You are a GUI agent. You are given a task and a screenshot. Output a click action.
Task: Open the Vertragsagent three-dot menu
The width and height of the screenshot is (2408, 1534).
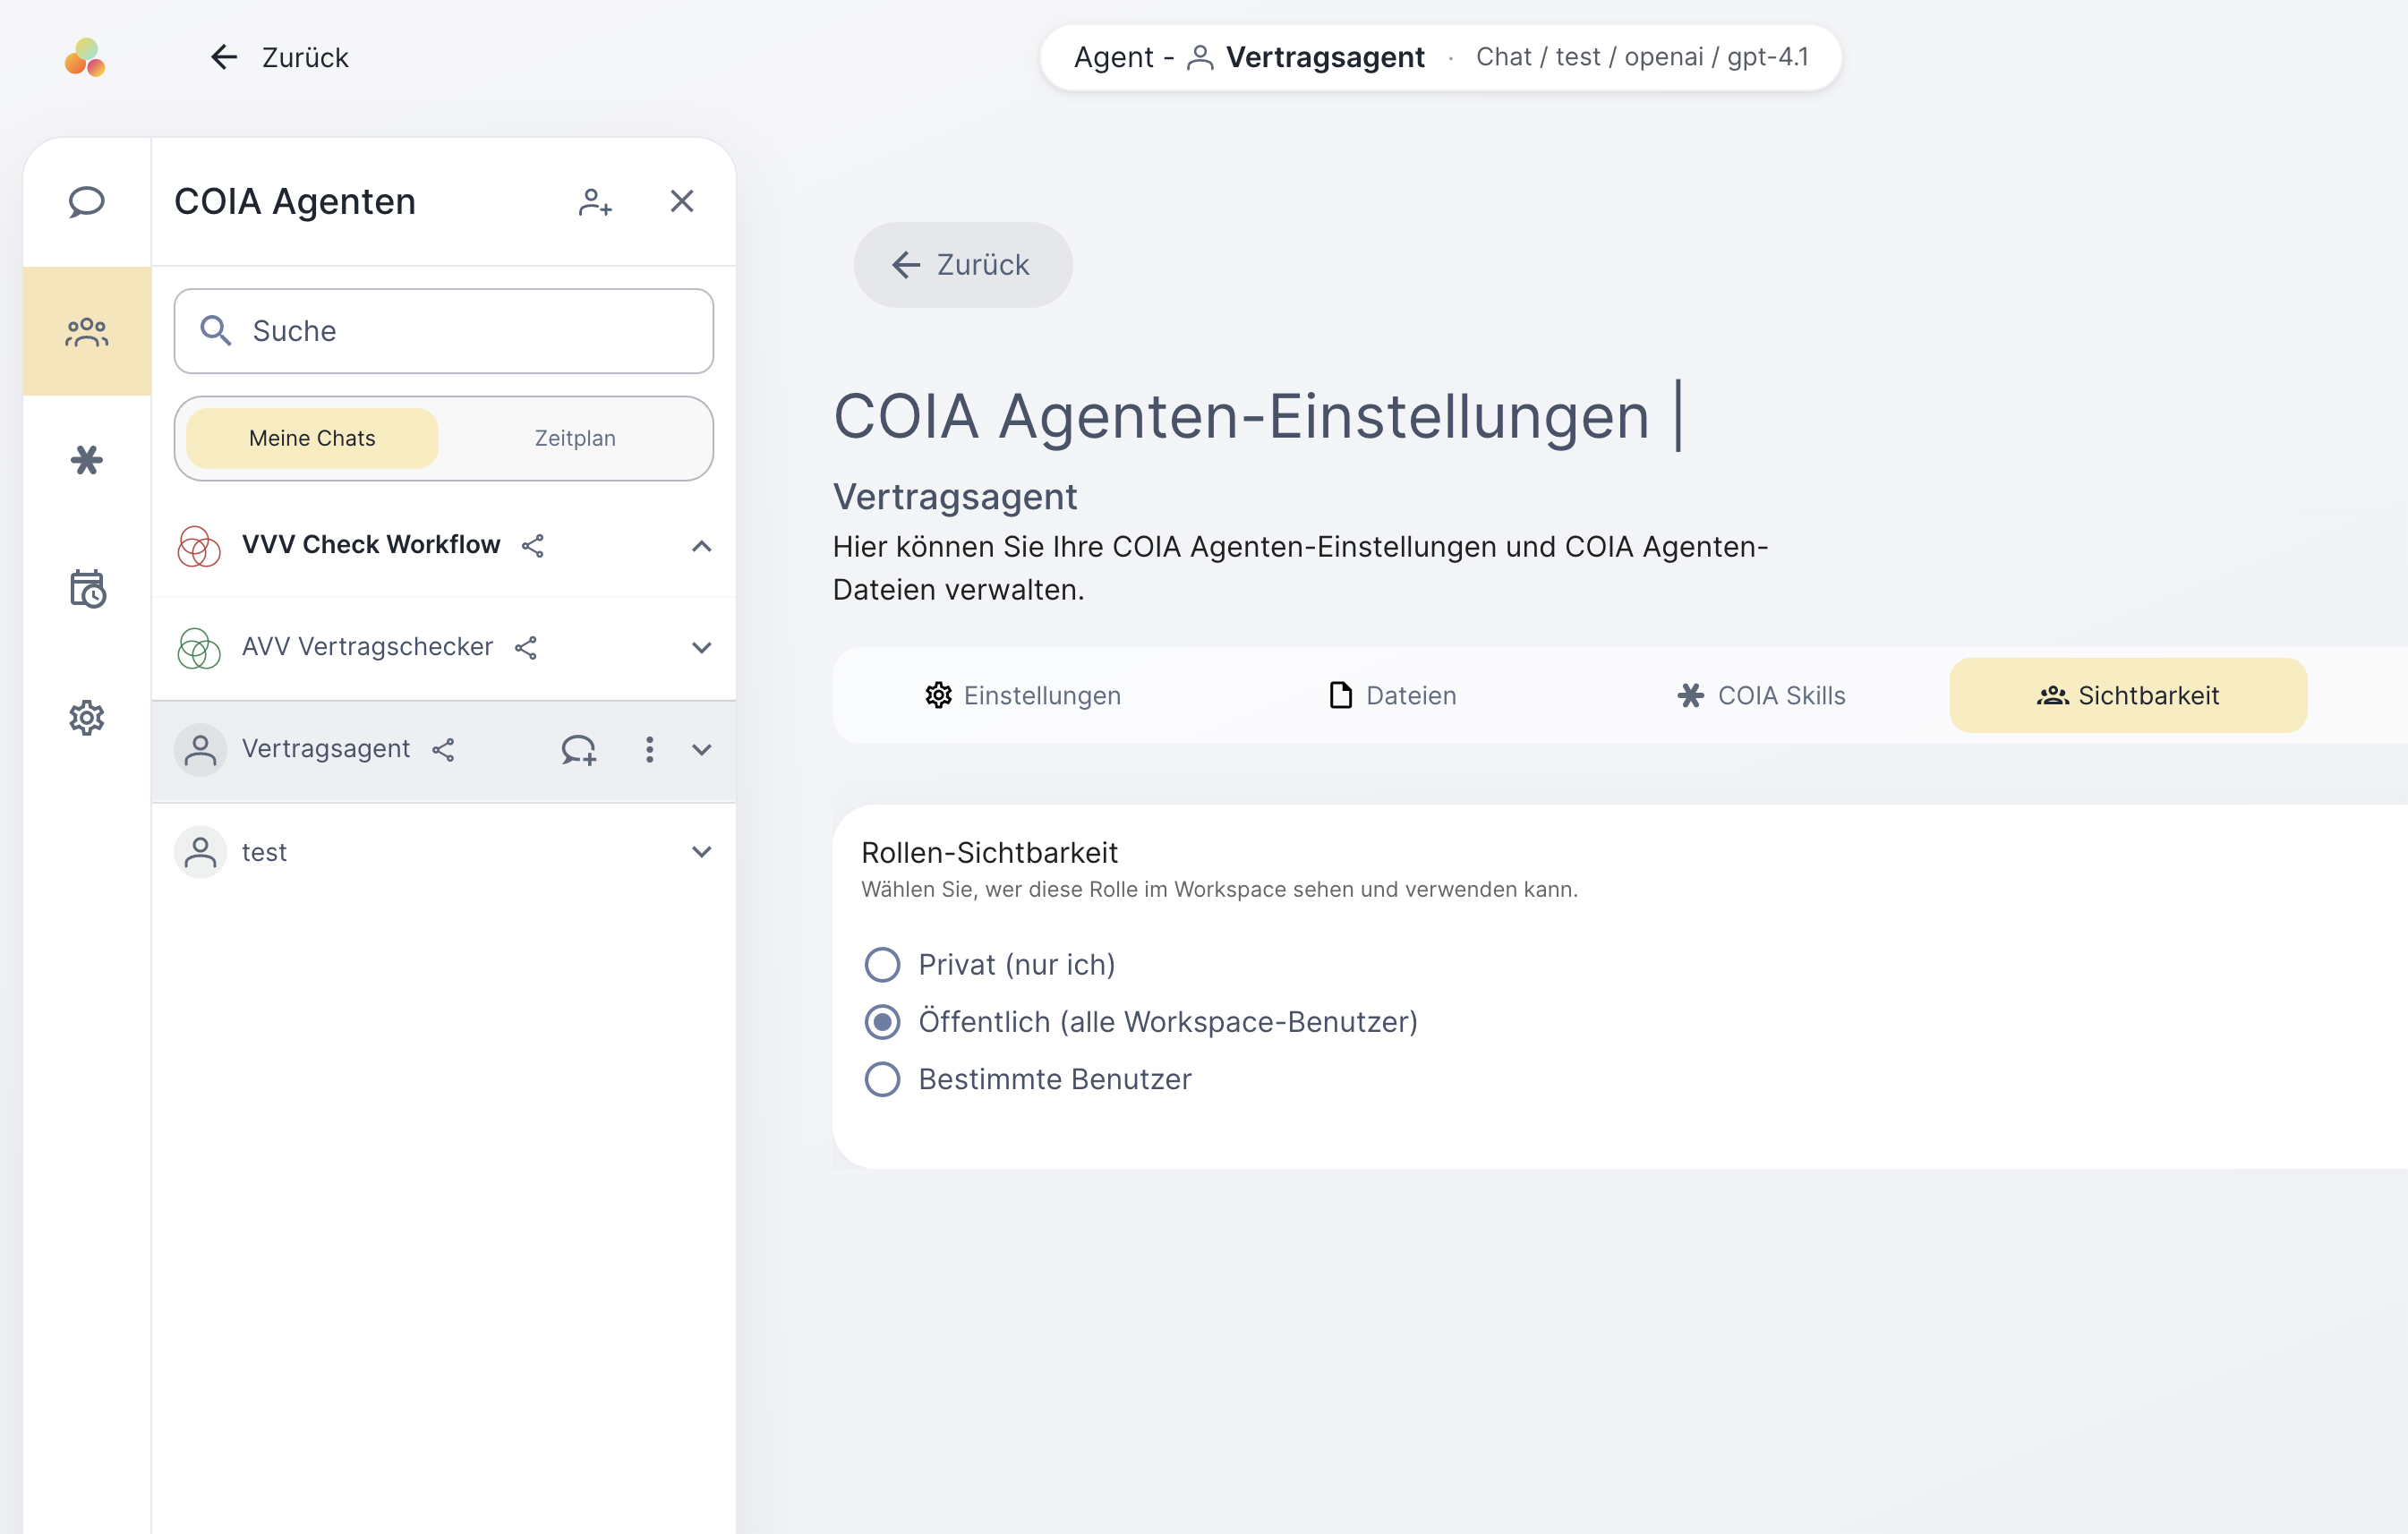(649, 750)
